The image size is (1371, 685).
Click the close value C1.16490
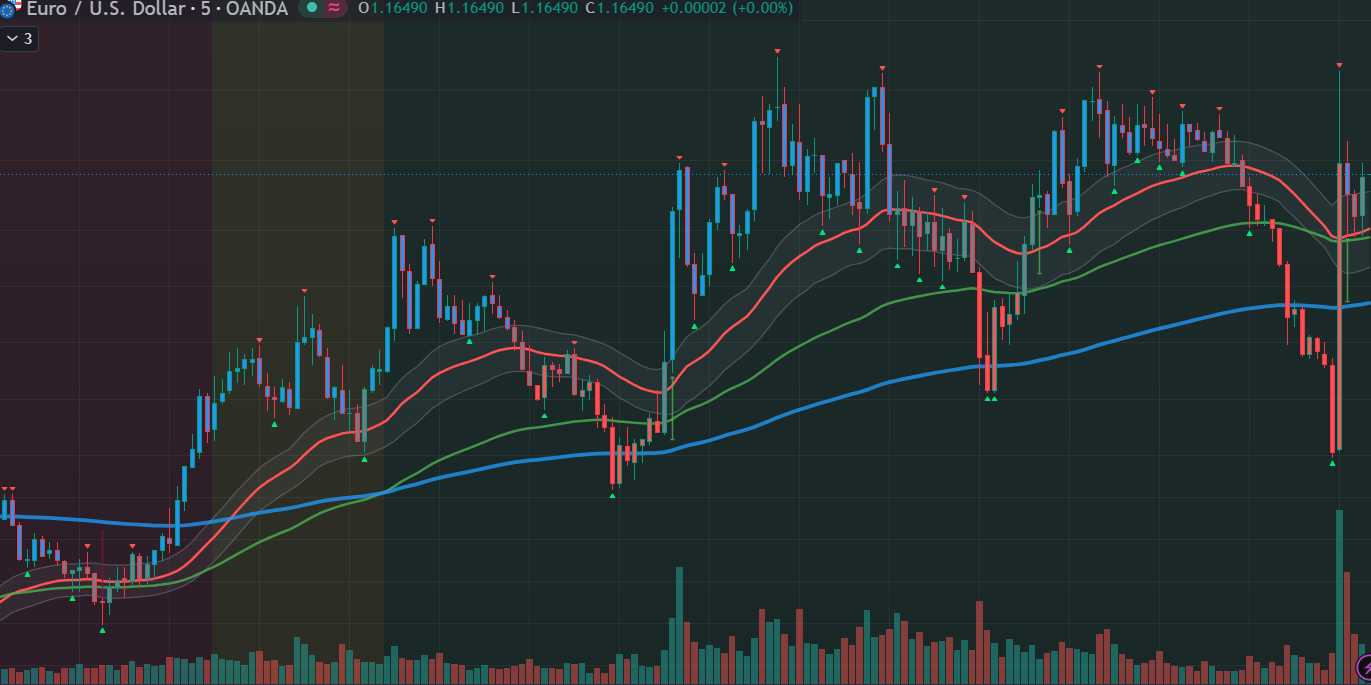click(619, 8)
